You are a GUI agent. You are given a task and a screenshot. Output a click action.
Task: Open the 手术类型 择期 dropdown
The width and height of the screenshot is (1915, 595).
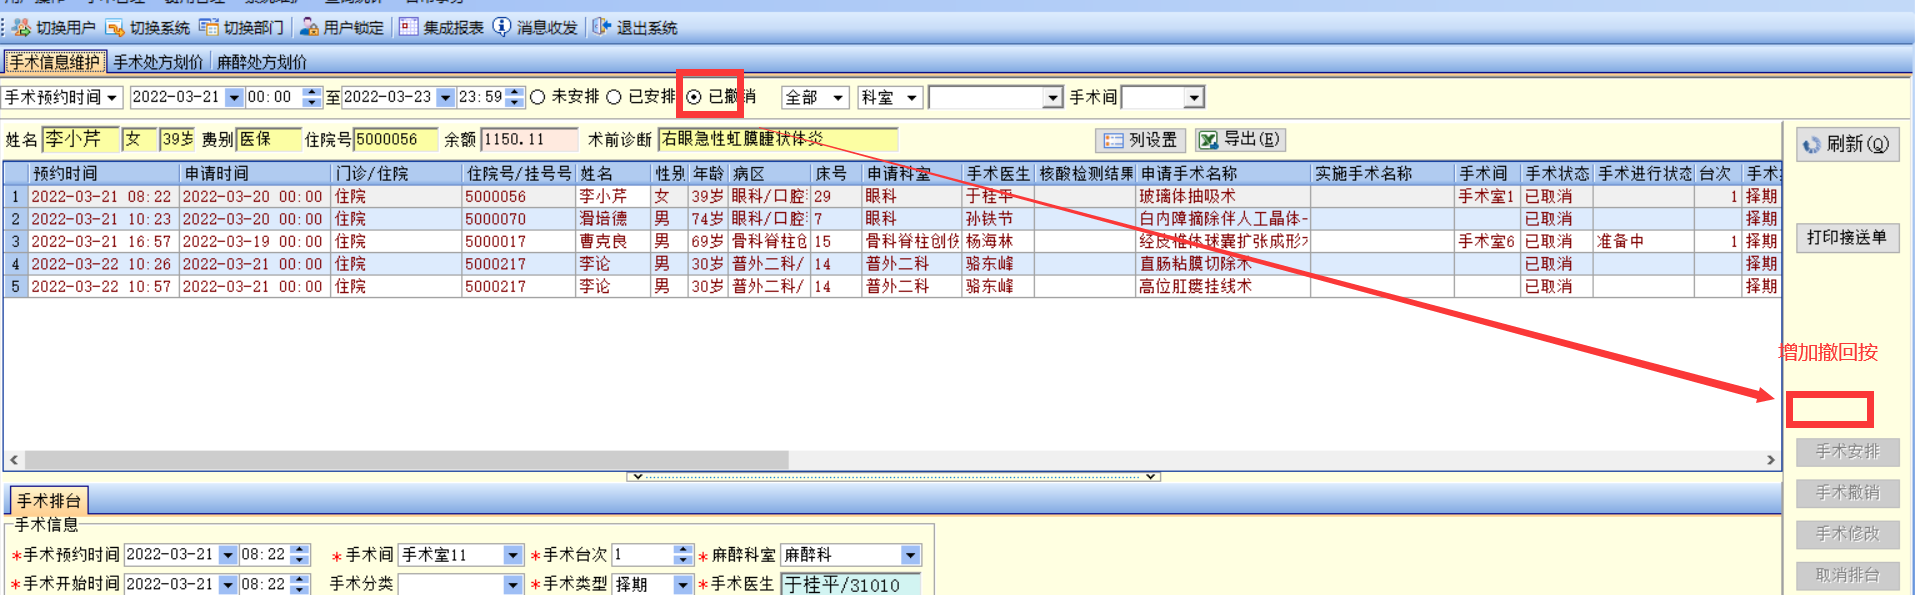click(683, 584)
